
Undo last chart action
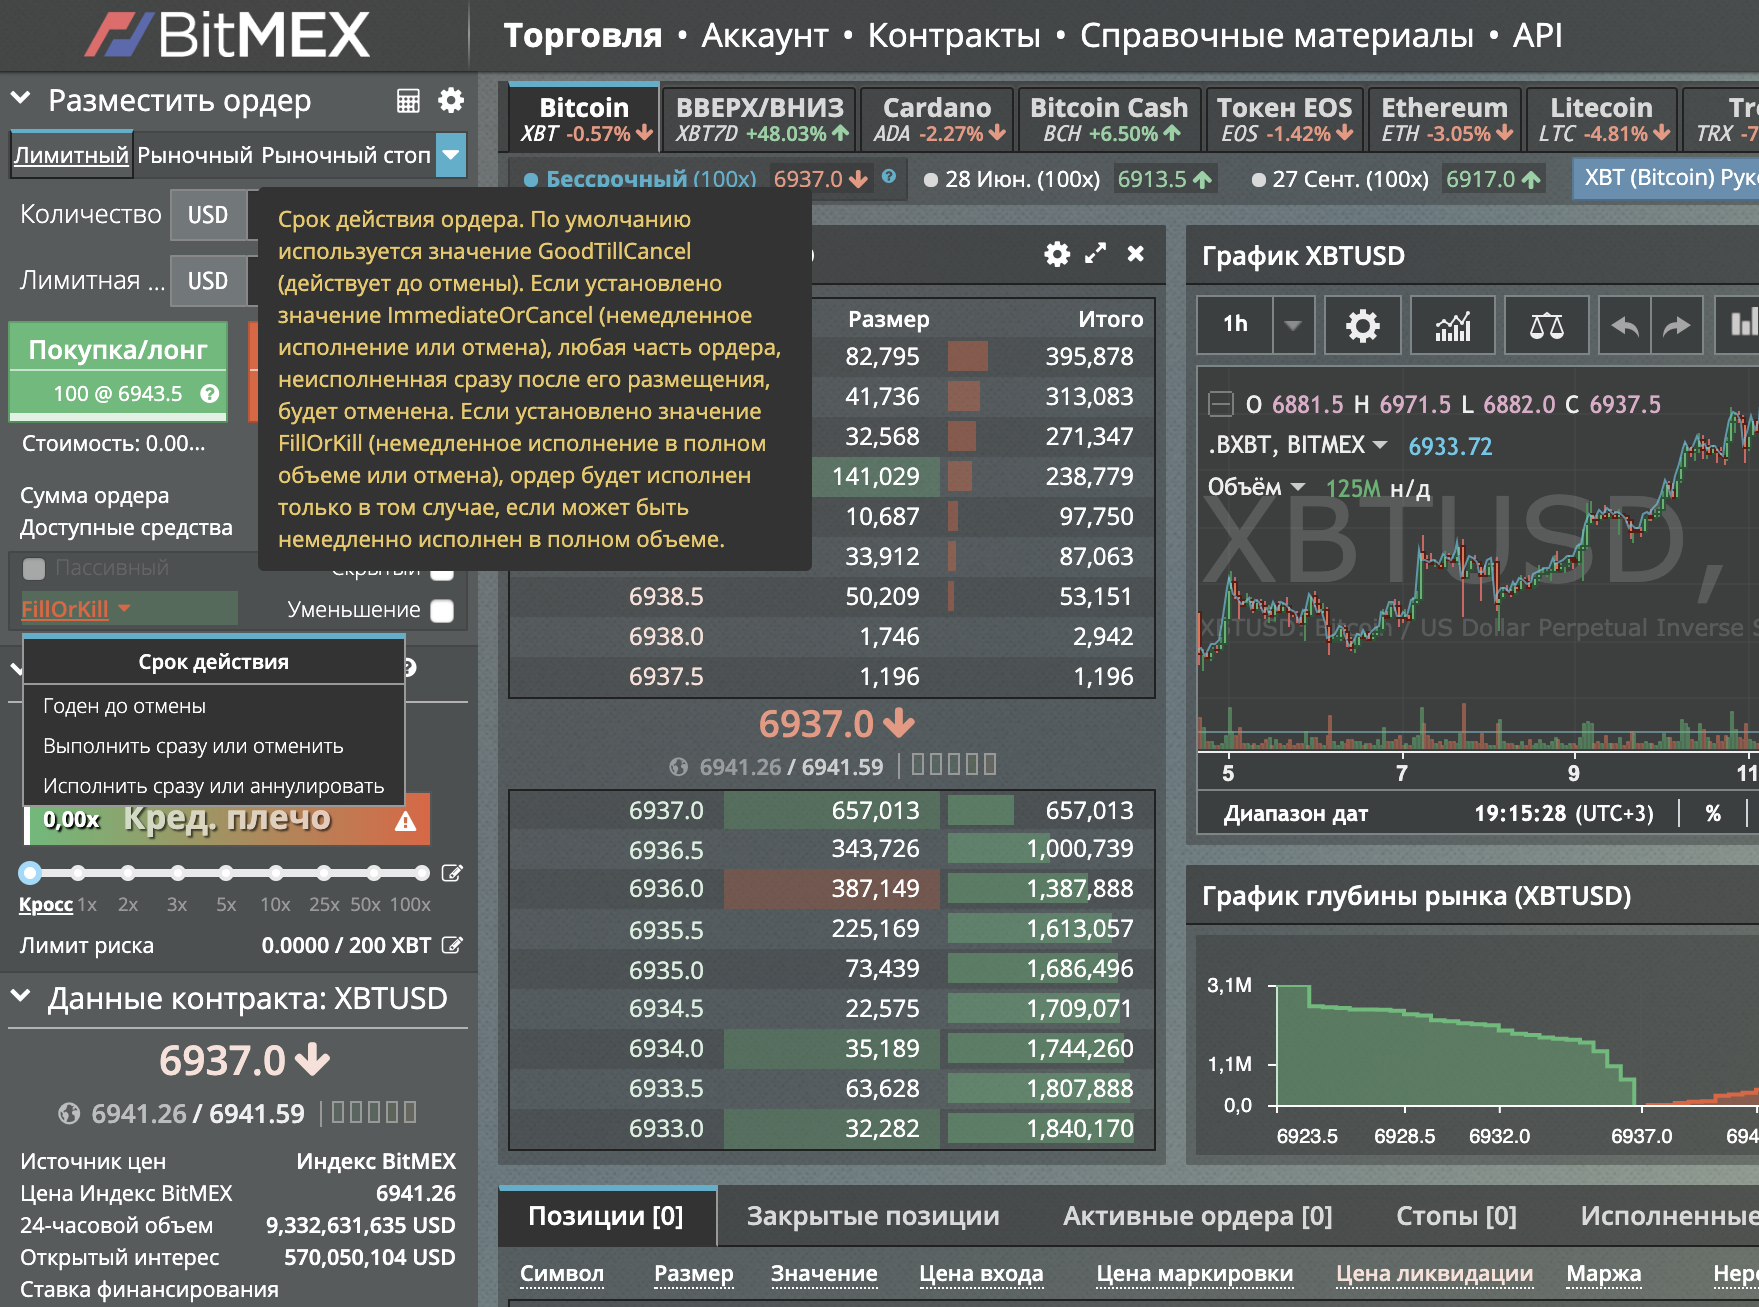[x=1625, y=325]
